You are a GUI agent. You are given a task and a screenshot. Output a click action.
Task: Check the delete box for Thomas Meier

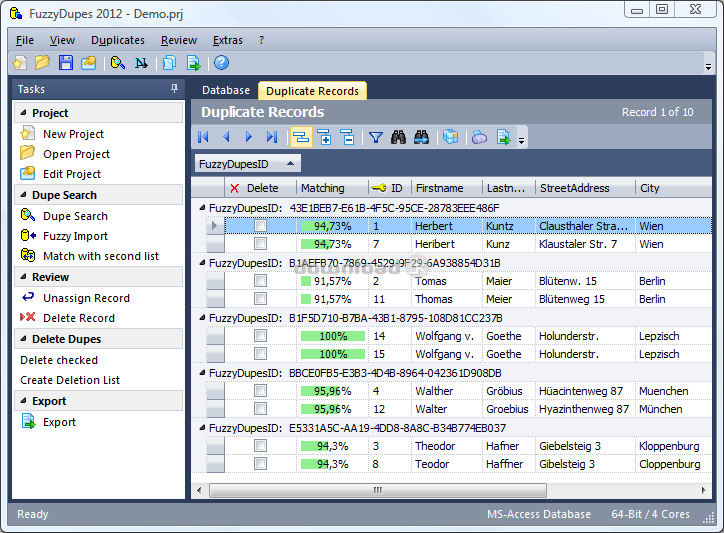pyautogui.click(x=260, y=298)
